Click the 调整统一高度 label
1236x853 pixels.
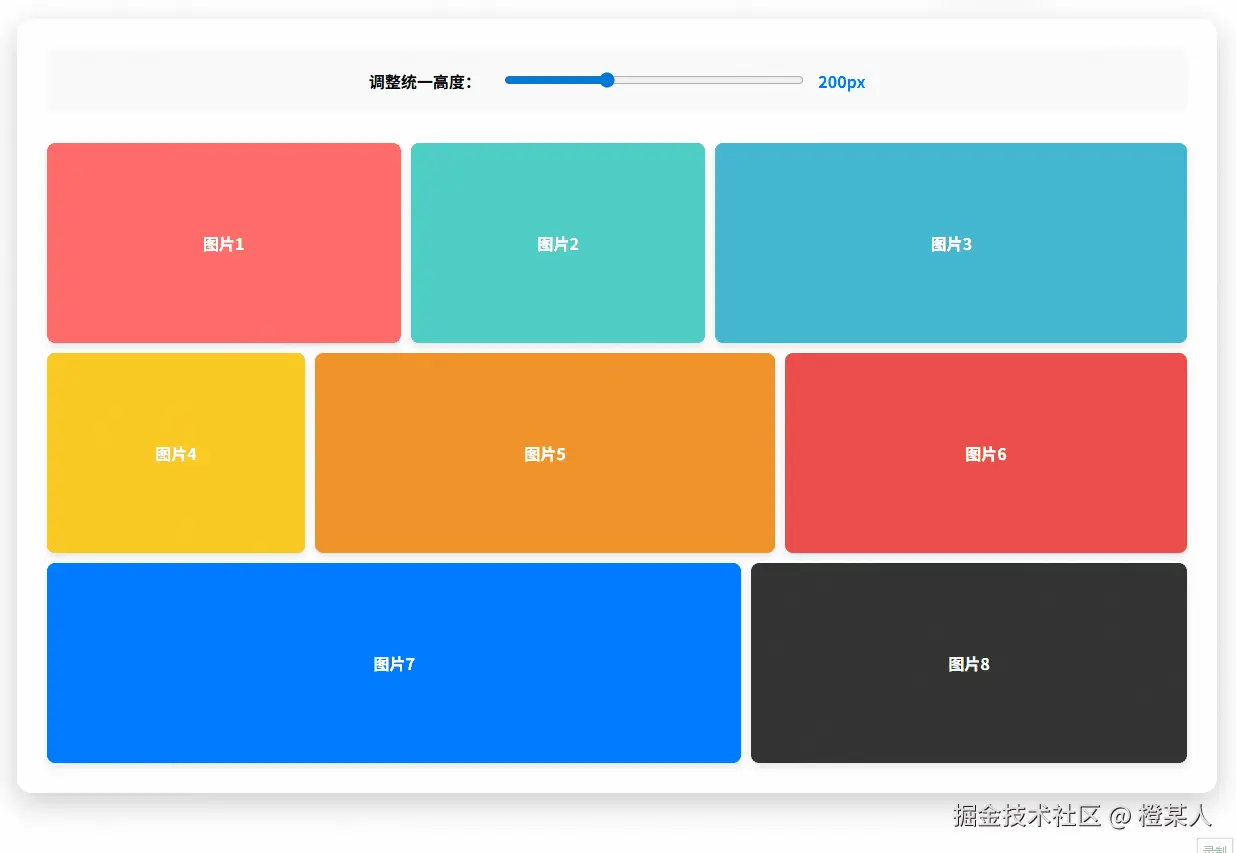coord(420,82)
